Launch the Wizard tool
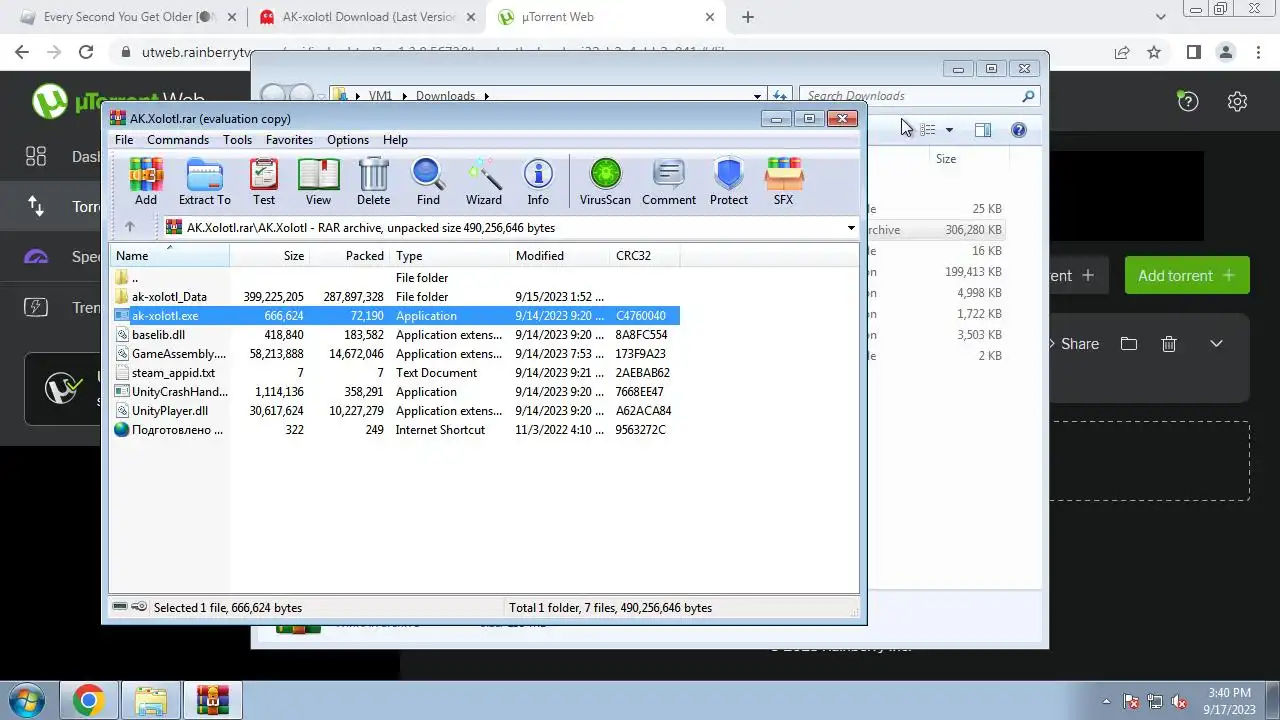This screenshot has height=720, width=1280. [484, 182]
